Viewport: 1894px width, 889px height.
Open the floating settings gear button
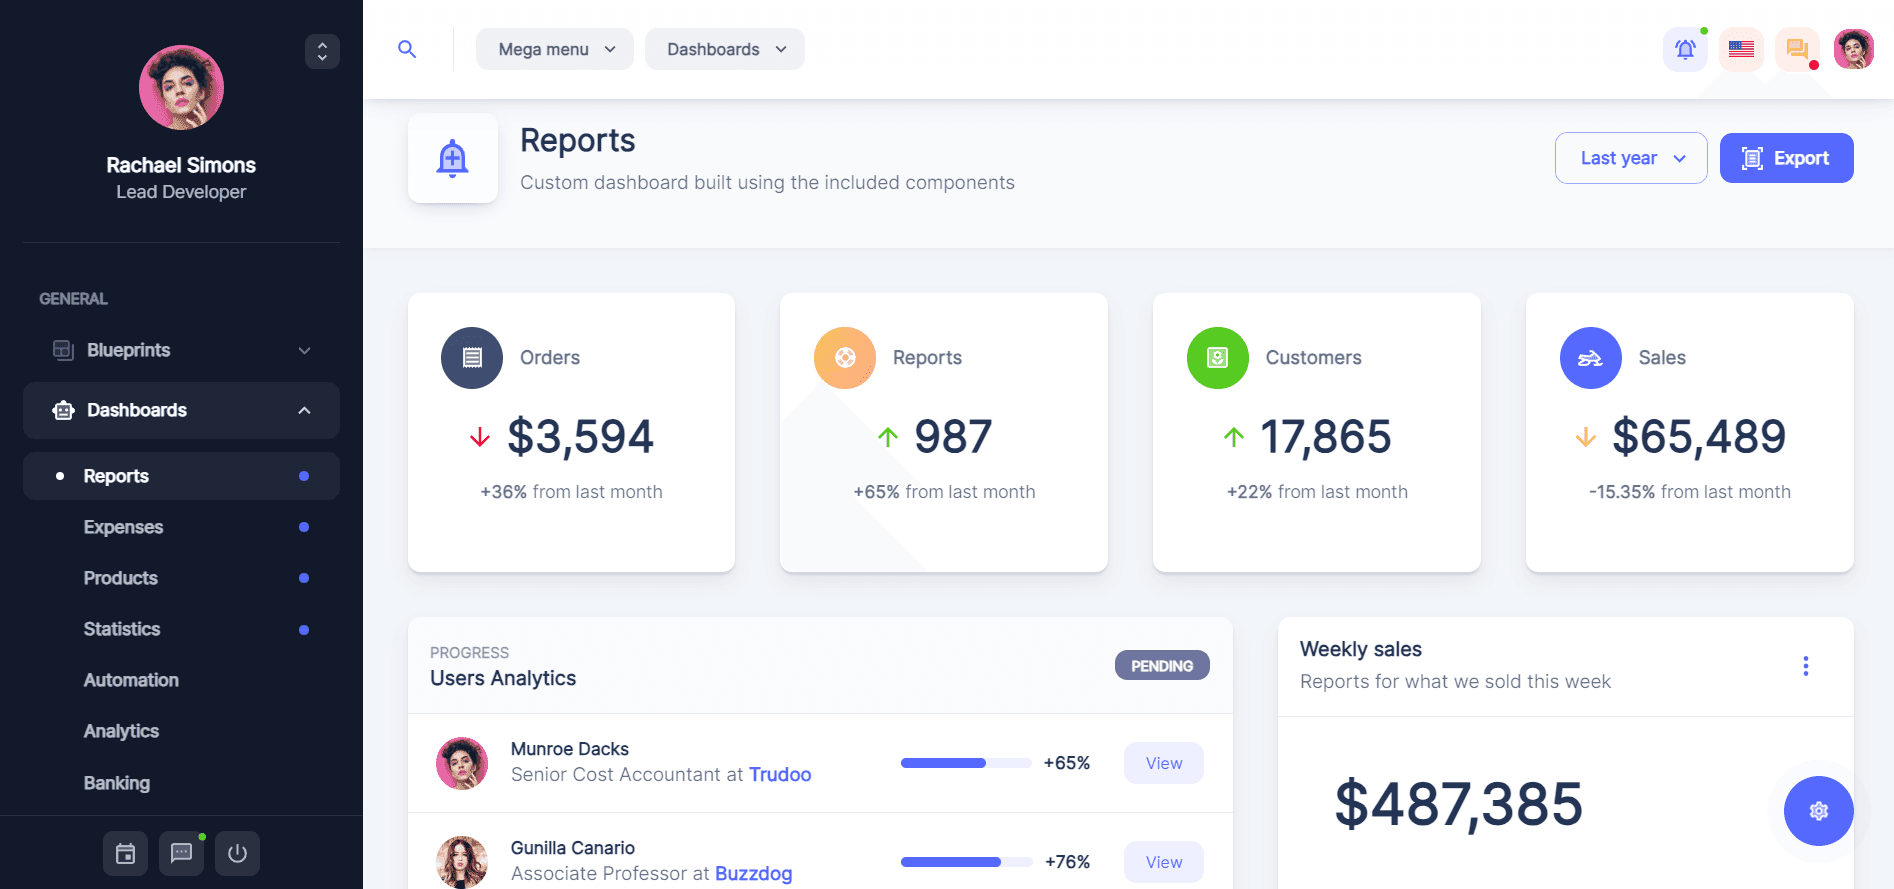click(x=1818, y=811)
